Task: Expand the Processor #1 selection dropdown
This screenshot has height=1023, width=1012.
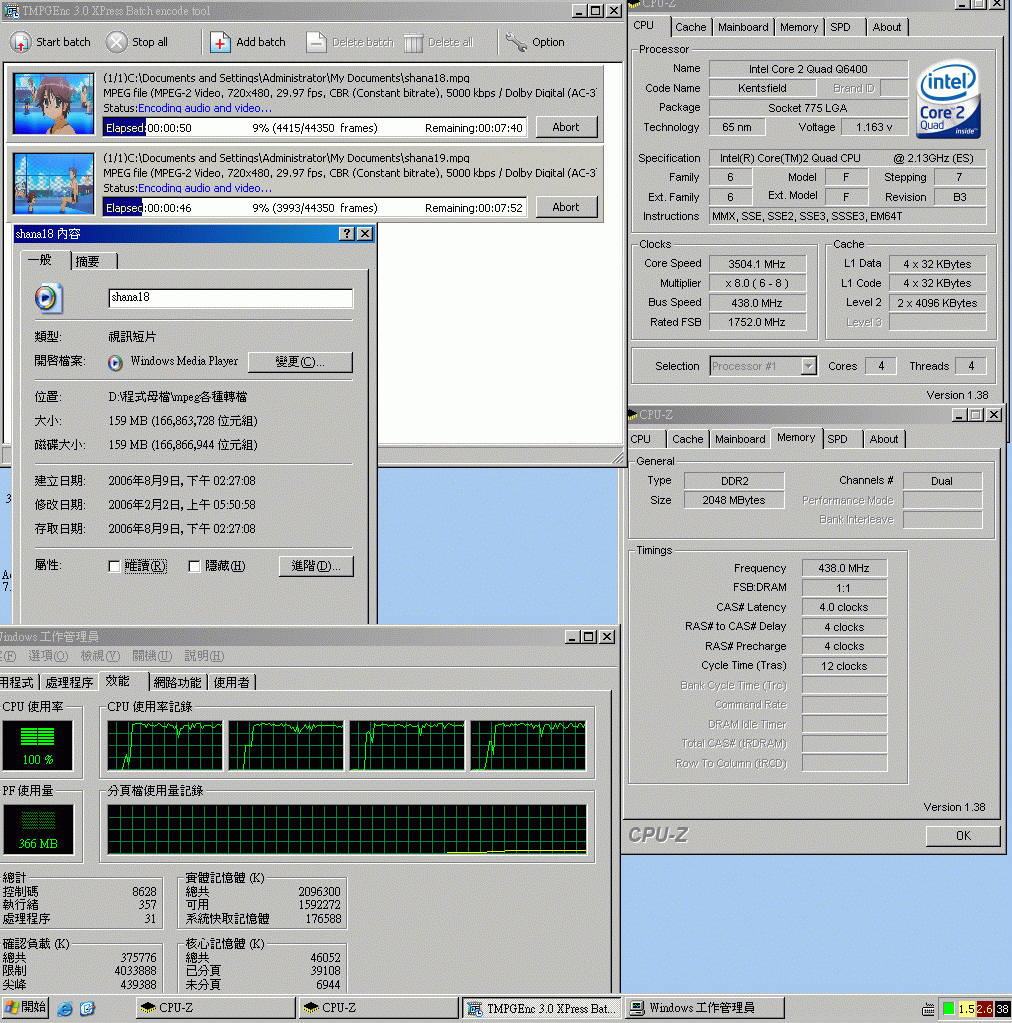Action: pos(808,366)
